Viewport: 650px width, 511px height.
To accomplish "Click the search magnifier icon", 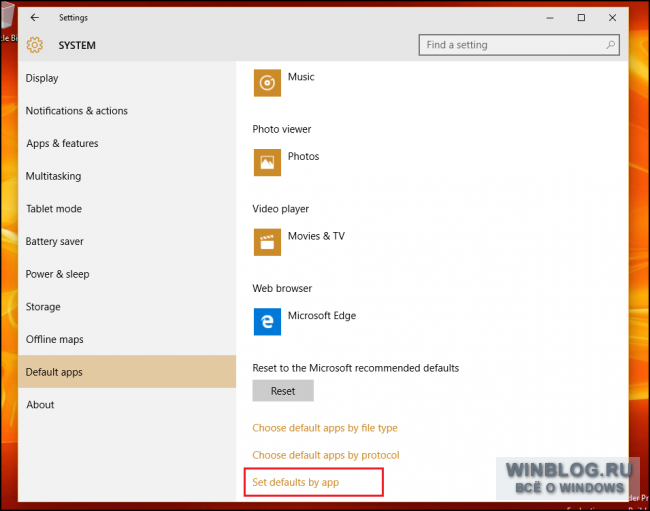I will click(x=610, y=45).
